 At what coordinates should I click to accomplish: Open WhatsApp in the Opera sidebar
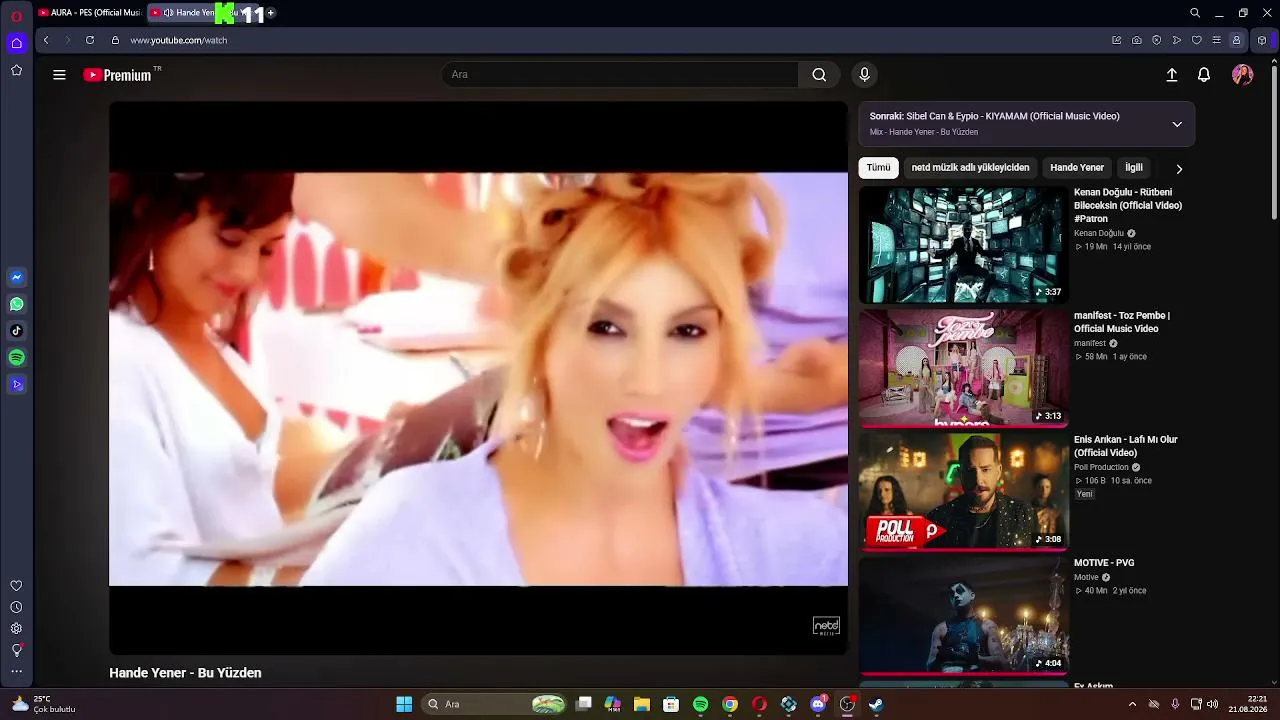tap(16, 304)
